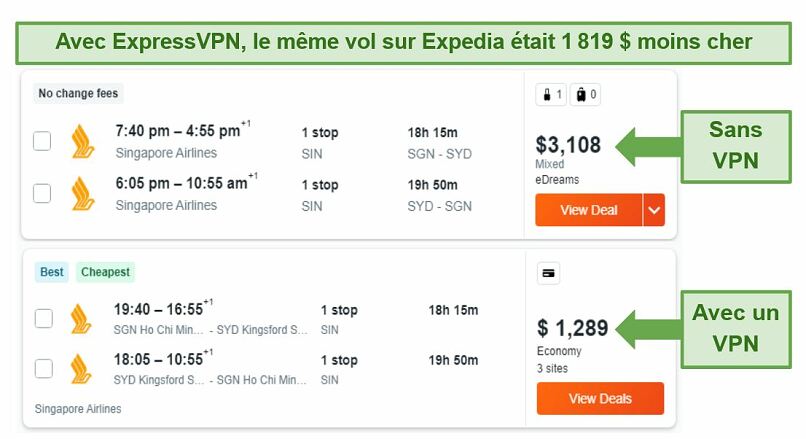806x439 pixels.
Task: Select the checkbox beside the 19:40 – 16:55 flight
Action: pyautogui.click(x=44, y=318)
